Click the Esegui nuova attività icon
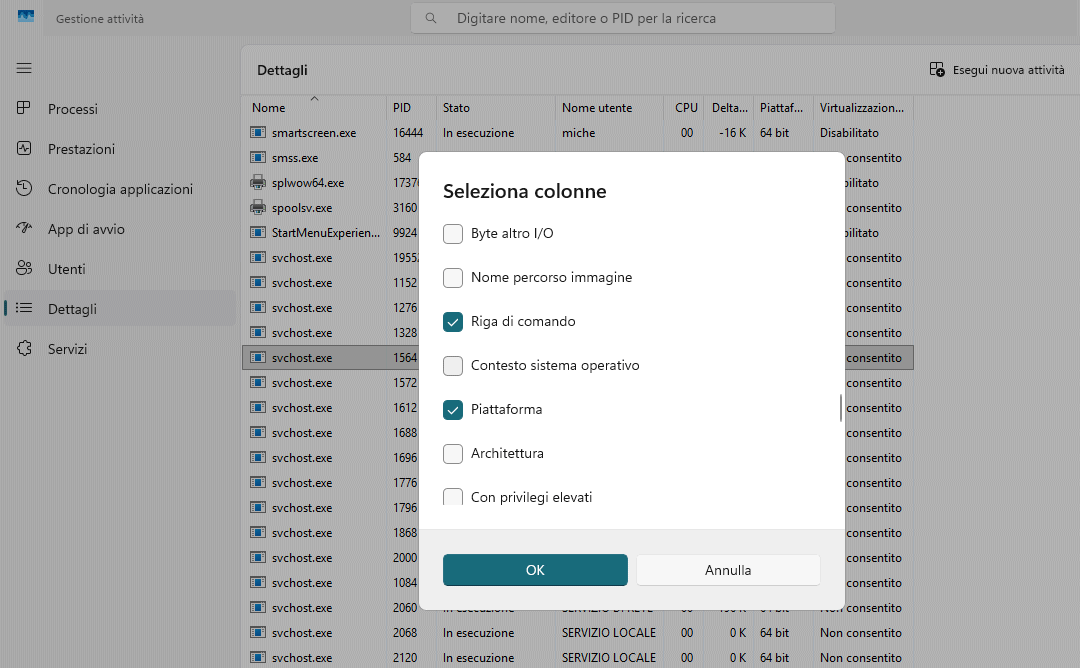The image size is (1080, 668). 937,70
